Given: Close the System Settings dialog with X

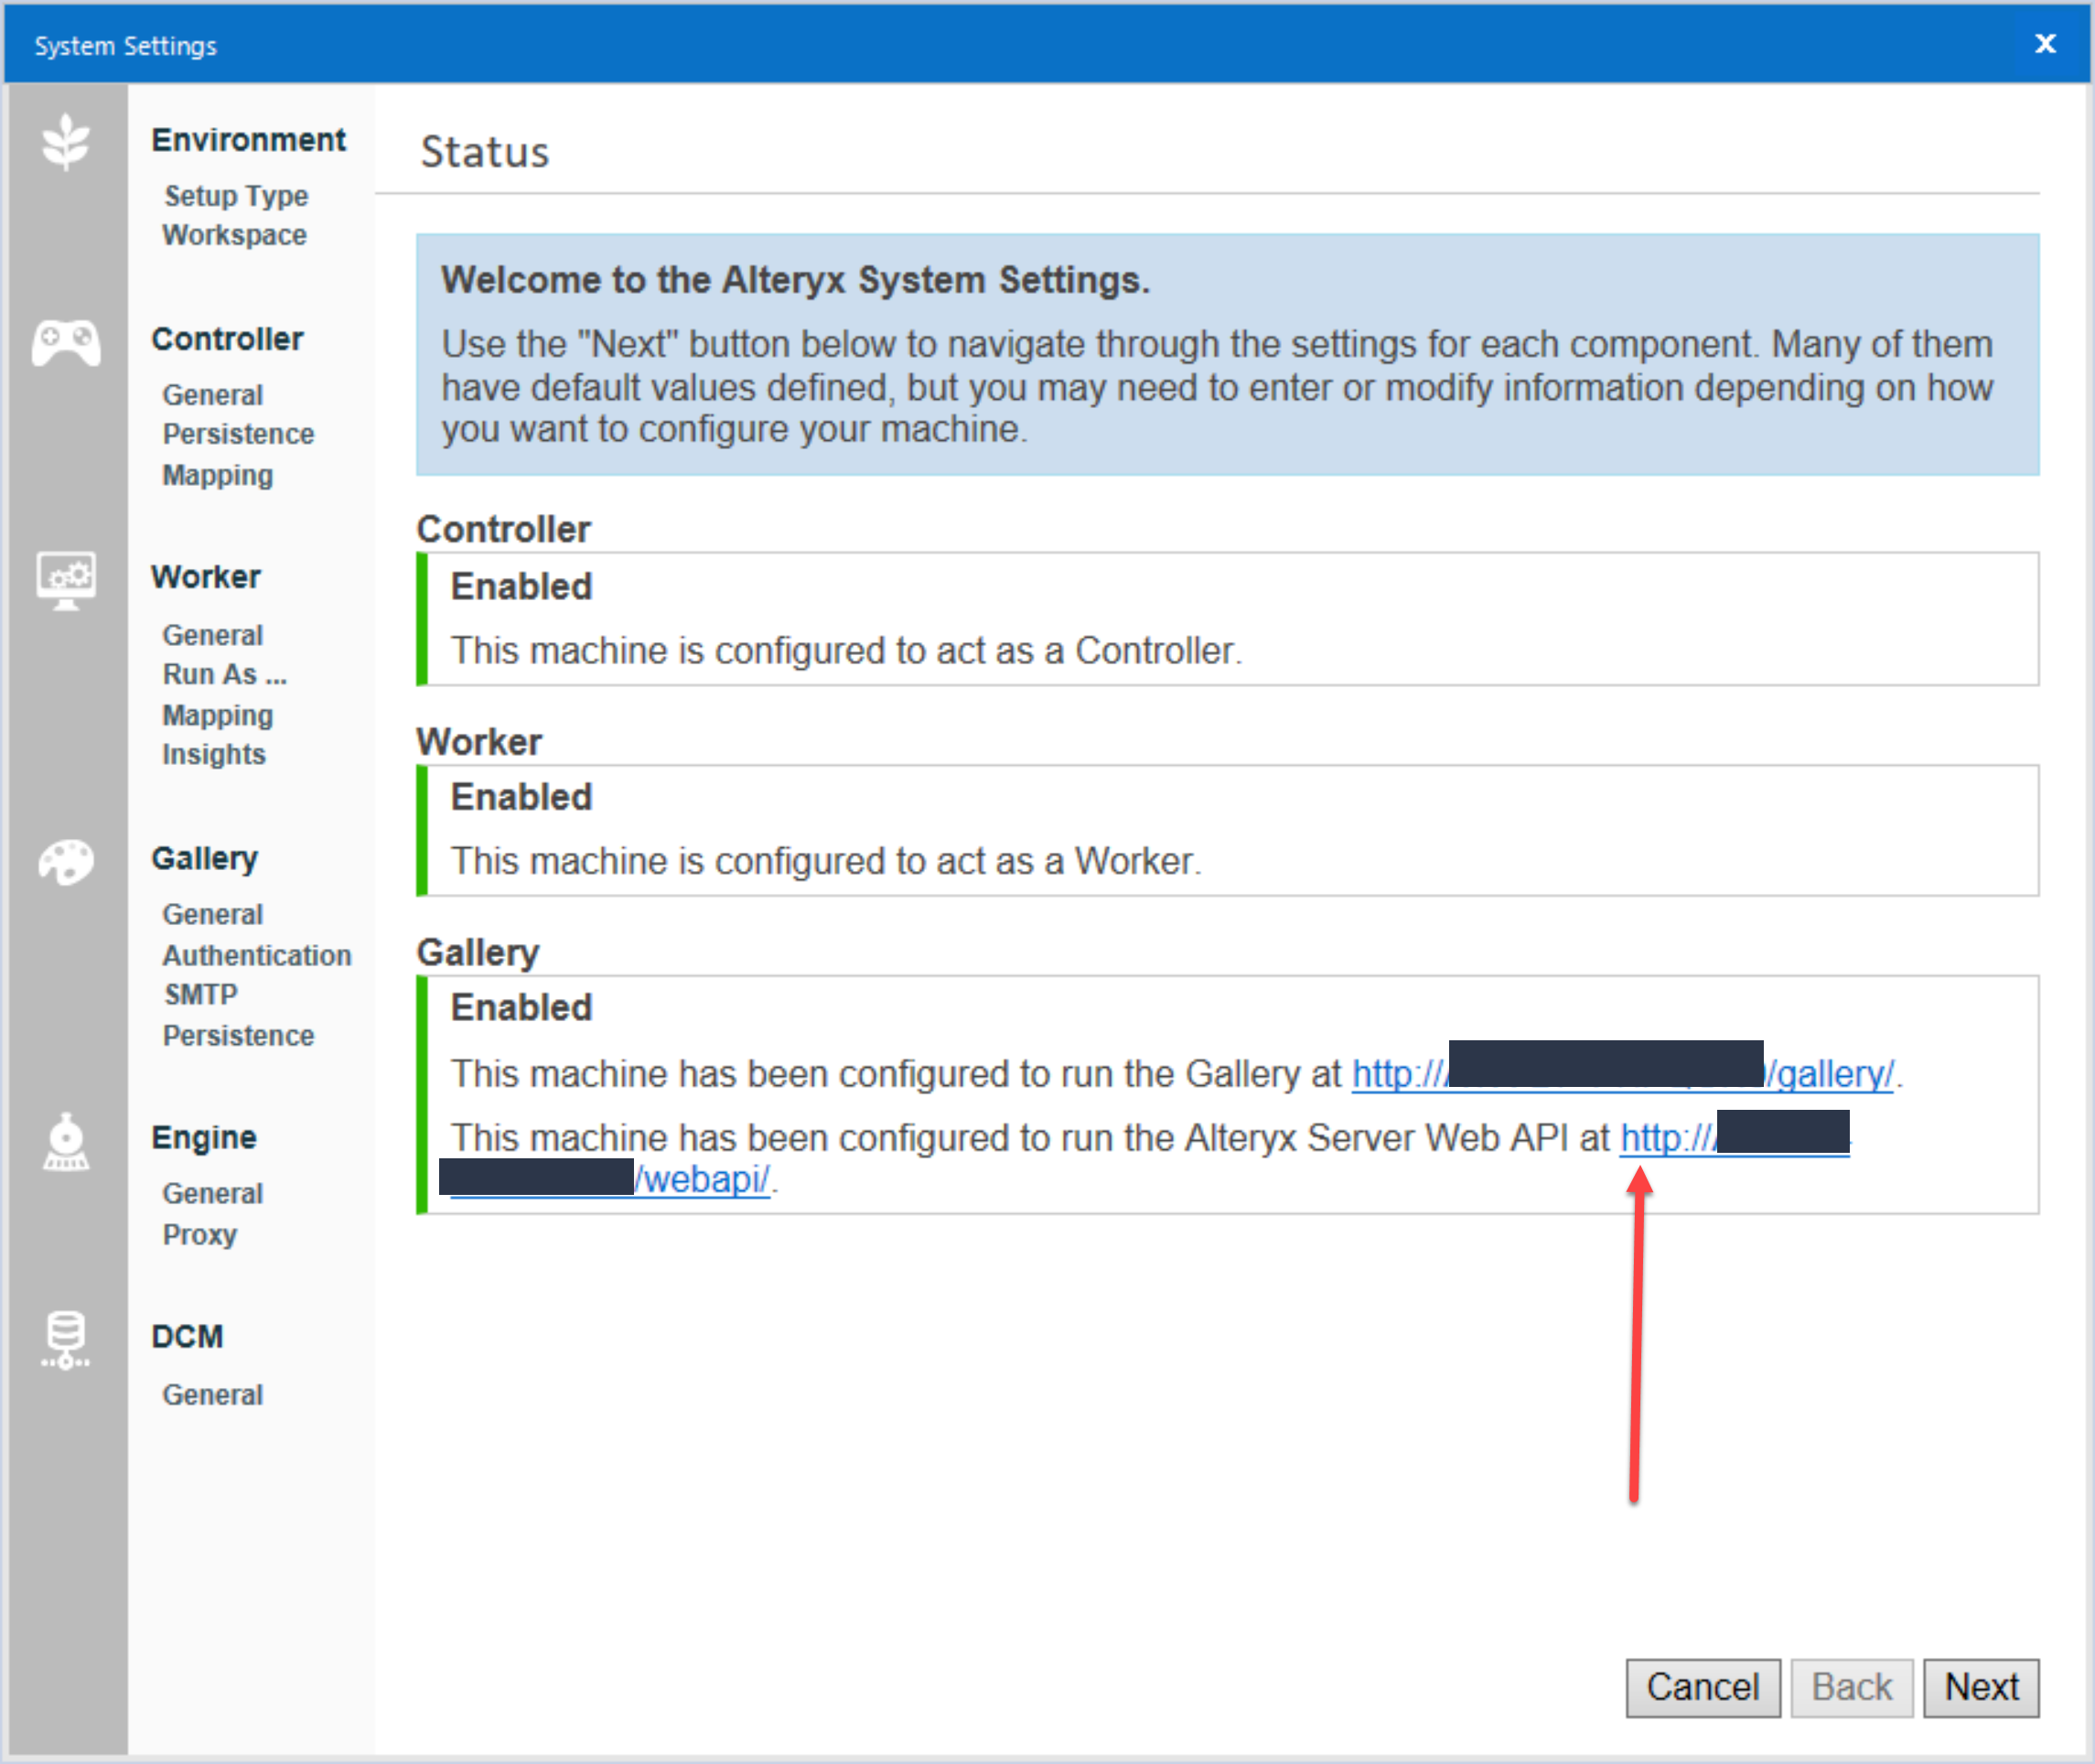Looking at the screenshot, I should 2045,44.
